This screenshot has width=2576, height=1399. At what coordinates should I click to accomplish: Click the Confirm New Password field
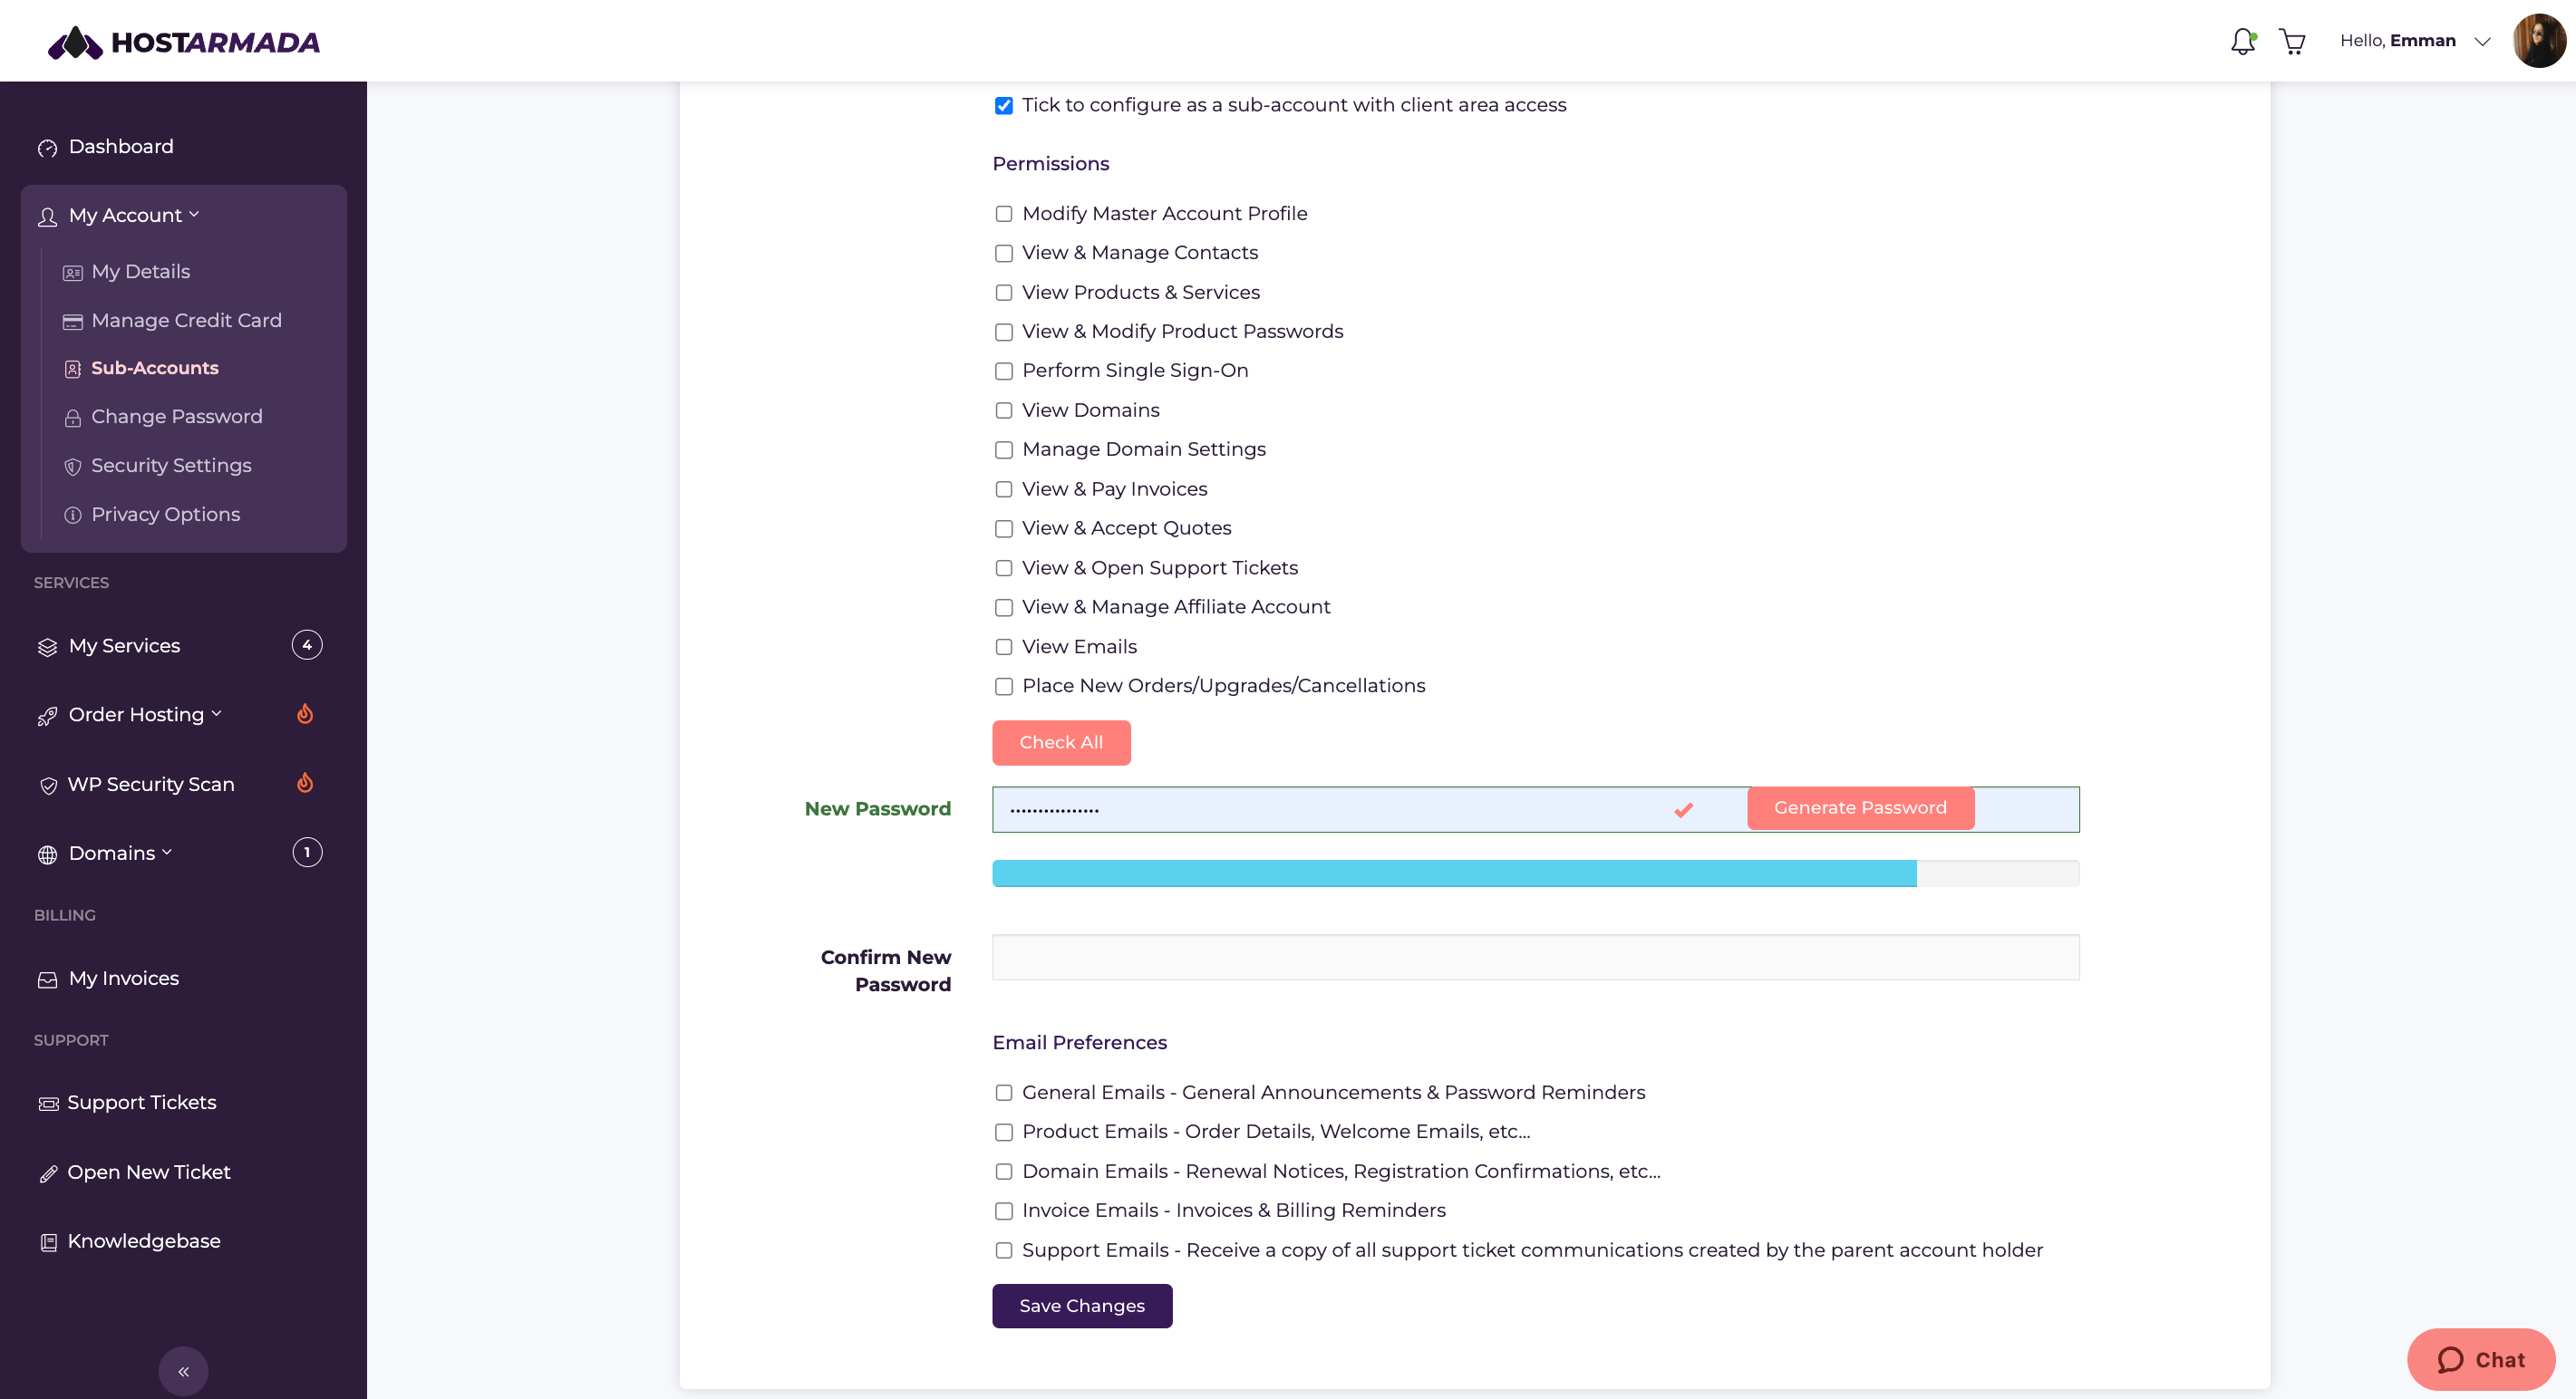tap(1535, 957)
